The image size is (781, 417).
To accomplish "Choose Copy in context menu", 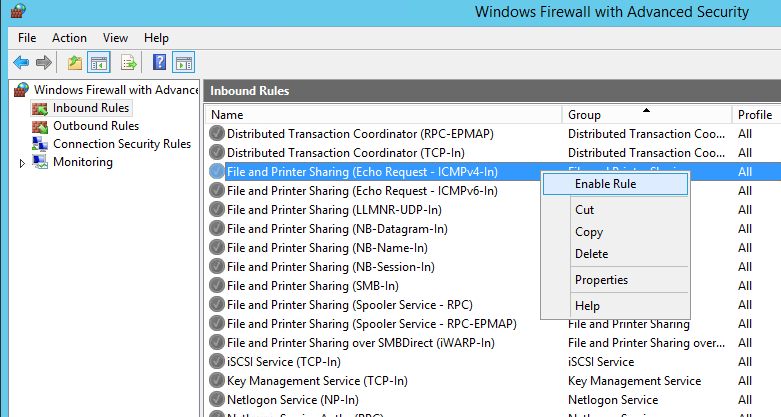I will pos(615,232).
